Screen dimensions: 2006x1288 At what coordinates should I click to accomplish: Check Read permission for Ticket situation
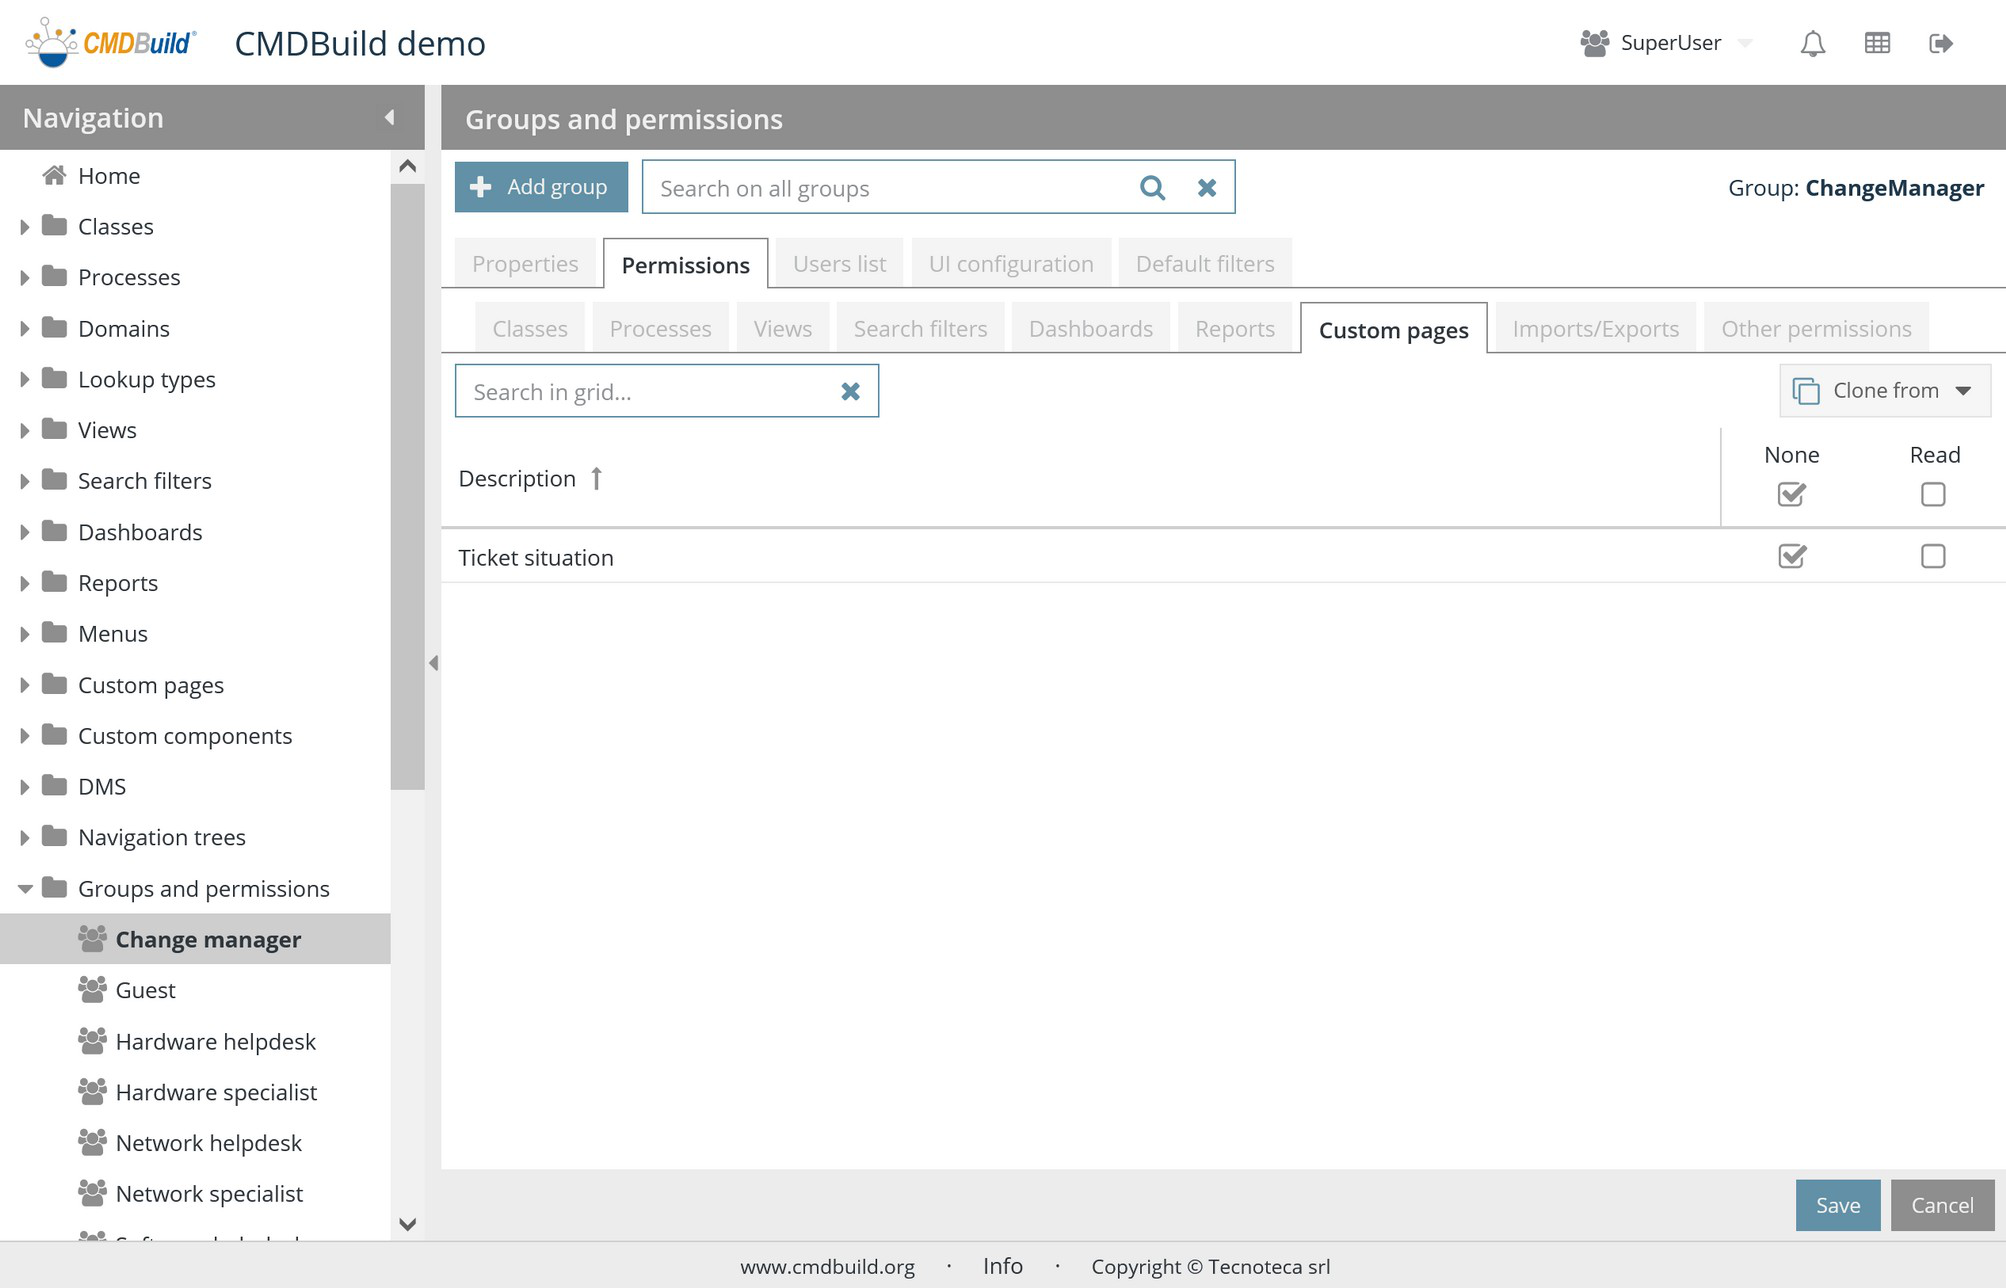point(1932,556)
